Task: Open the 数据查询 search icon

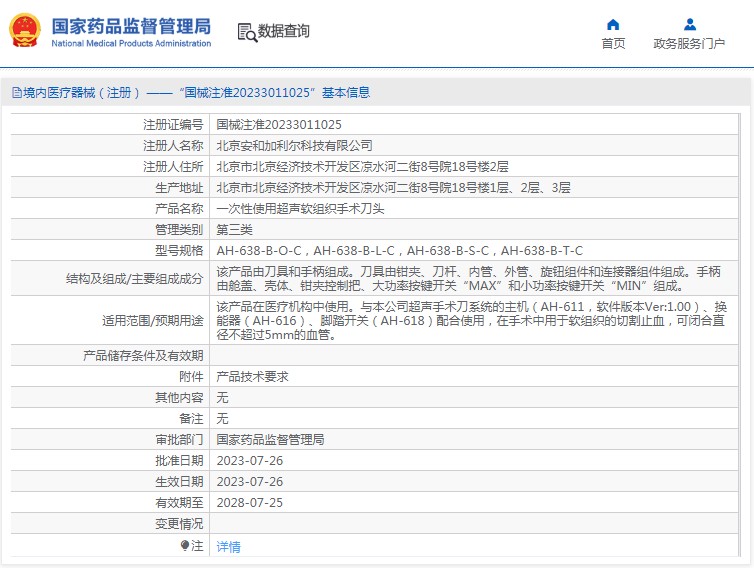Action: [247, 32]
